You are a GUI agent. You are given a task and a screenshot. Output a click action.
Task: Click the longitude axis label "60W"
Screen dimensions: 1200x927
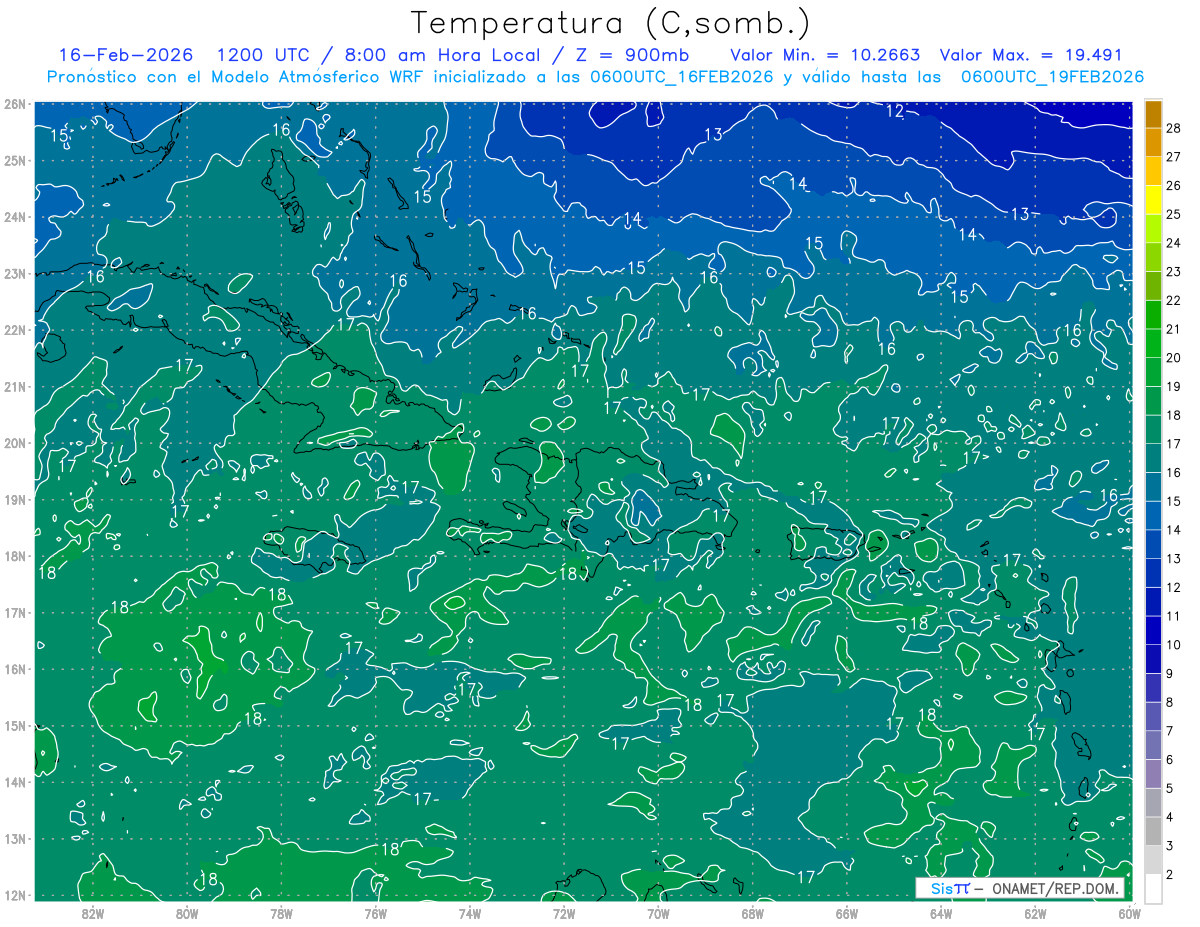click(1130, 913)
